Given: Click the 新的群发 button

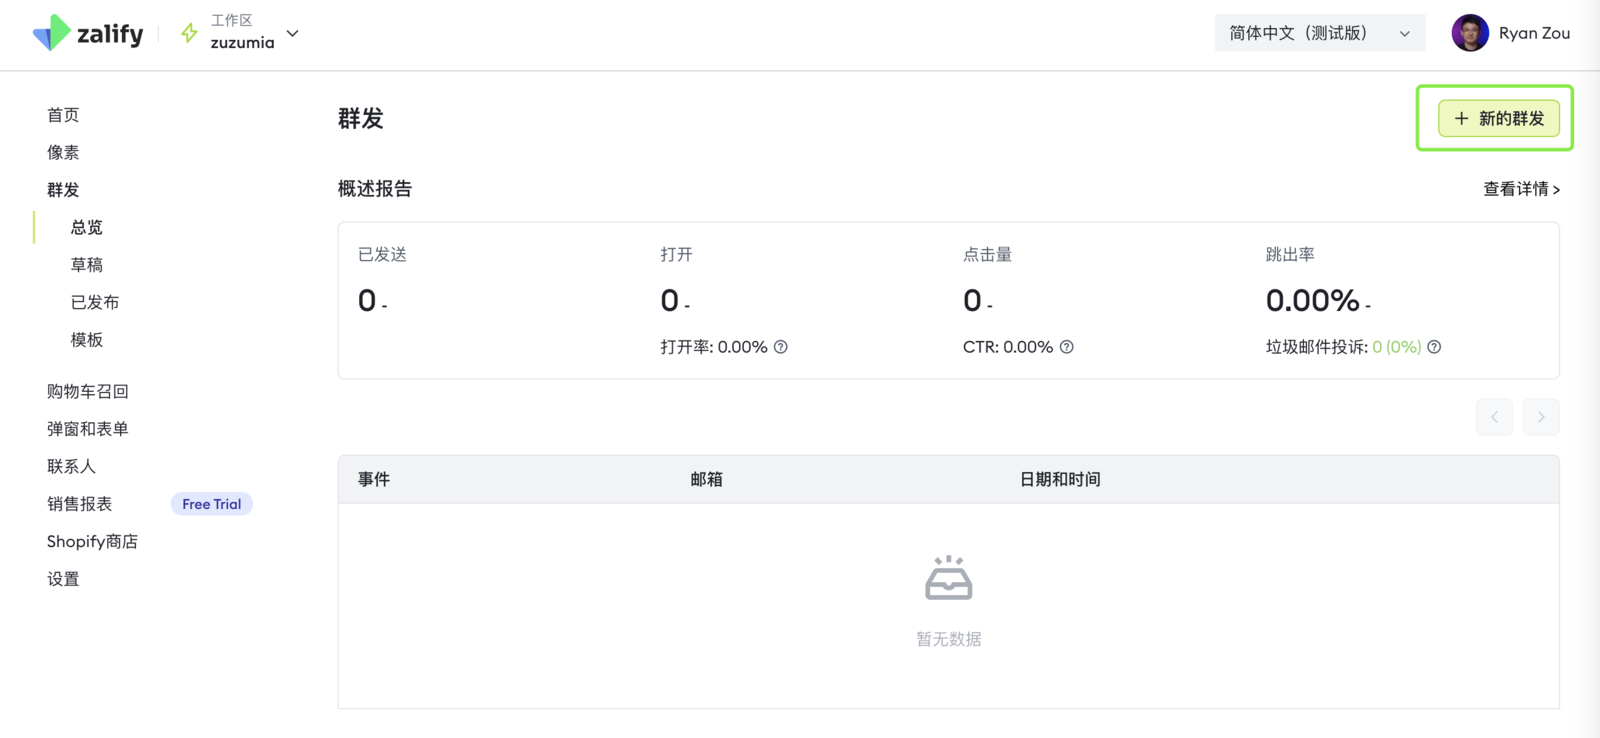Looking at the screenshot, I should pos(1498,118).
